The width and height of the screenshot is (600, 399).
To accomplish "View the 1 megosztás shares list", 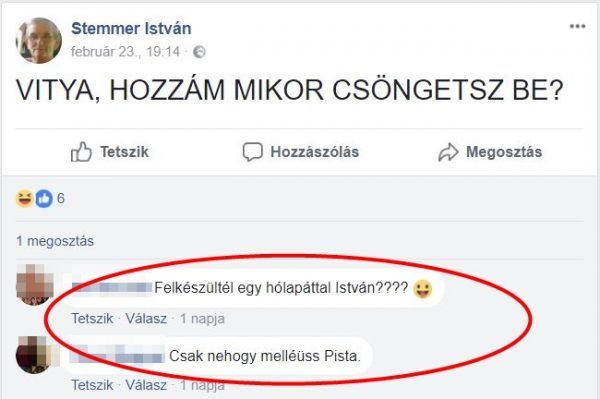I will click(x=55, y=241).
